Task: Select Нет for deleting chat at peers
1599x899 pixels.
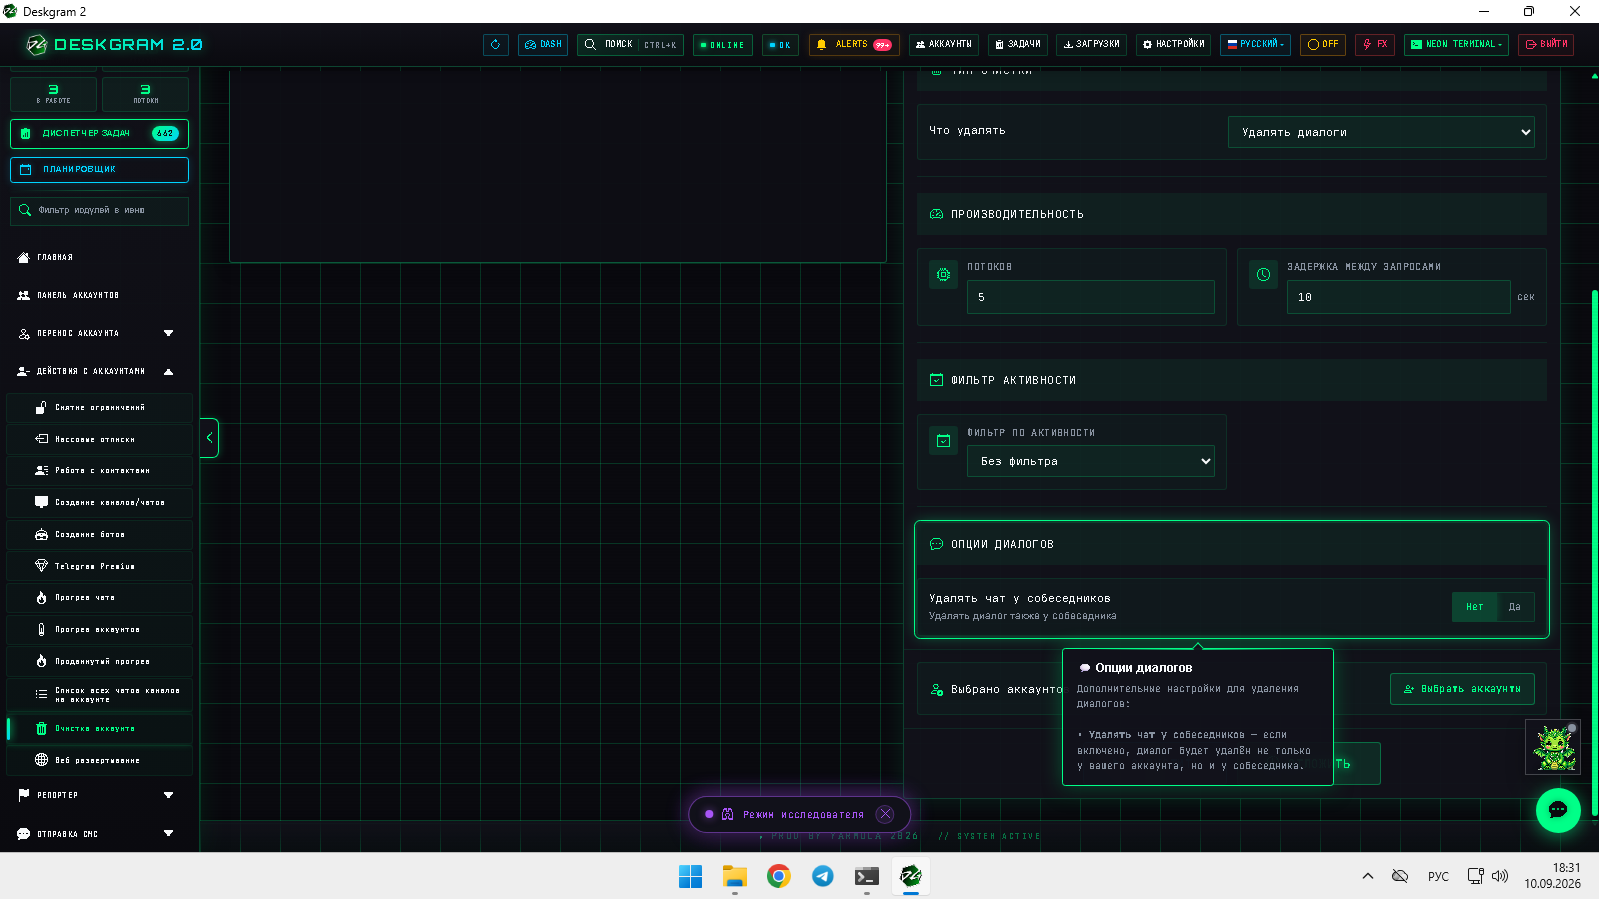Action: 1474,607
